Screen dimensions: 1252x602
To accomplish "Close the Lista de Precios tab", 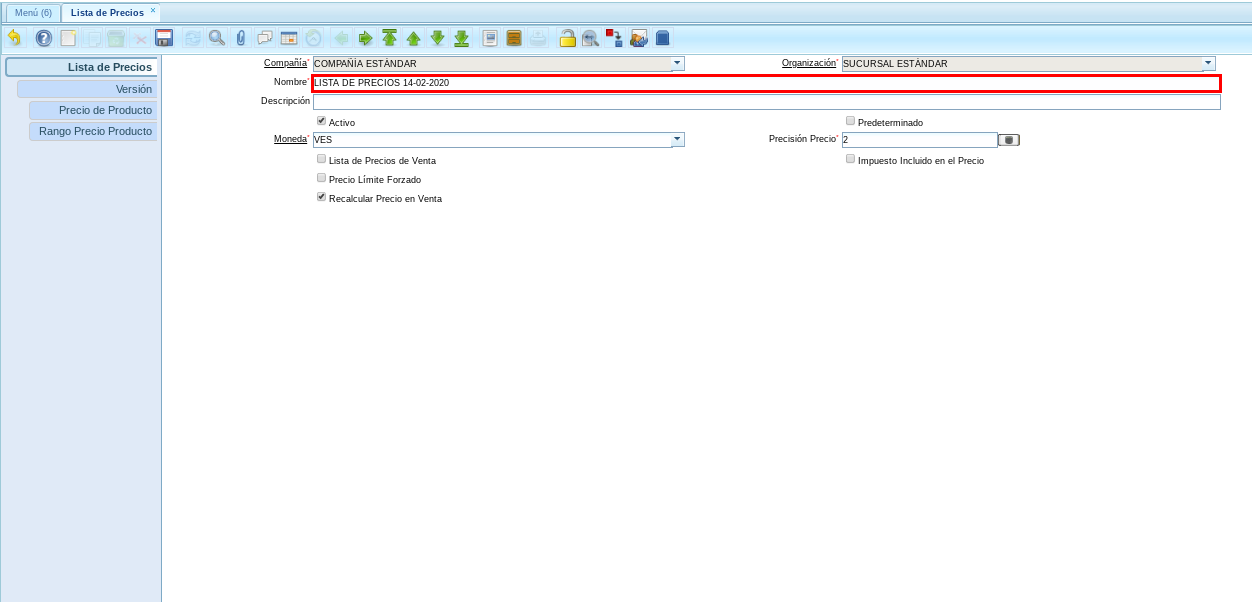I will click(153, 10).
